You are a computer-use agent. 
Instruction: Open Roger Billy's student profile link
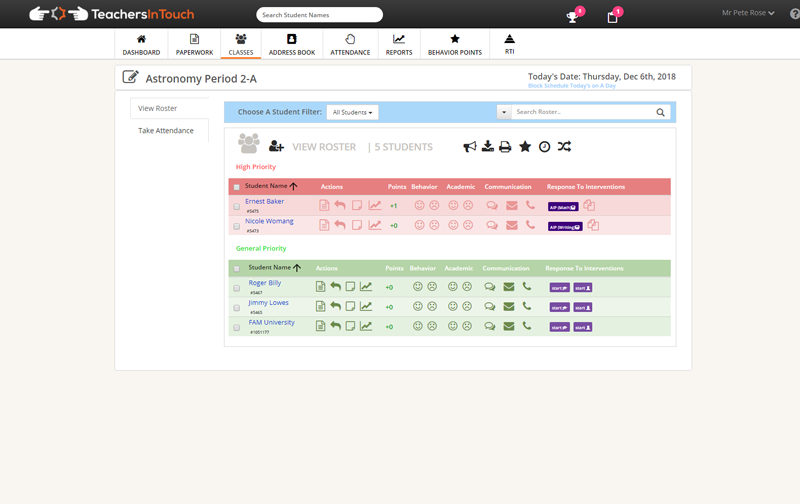pyautogui.click(x=265, y=283)
